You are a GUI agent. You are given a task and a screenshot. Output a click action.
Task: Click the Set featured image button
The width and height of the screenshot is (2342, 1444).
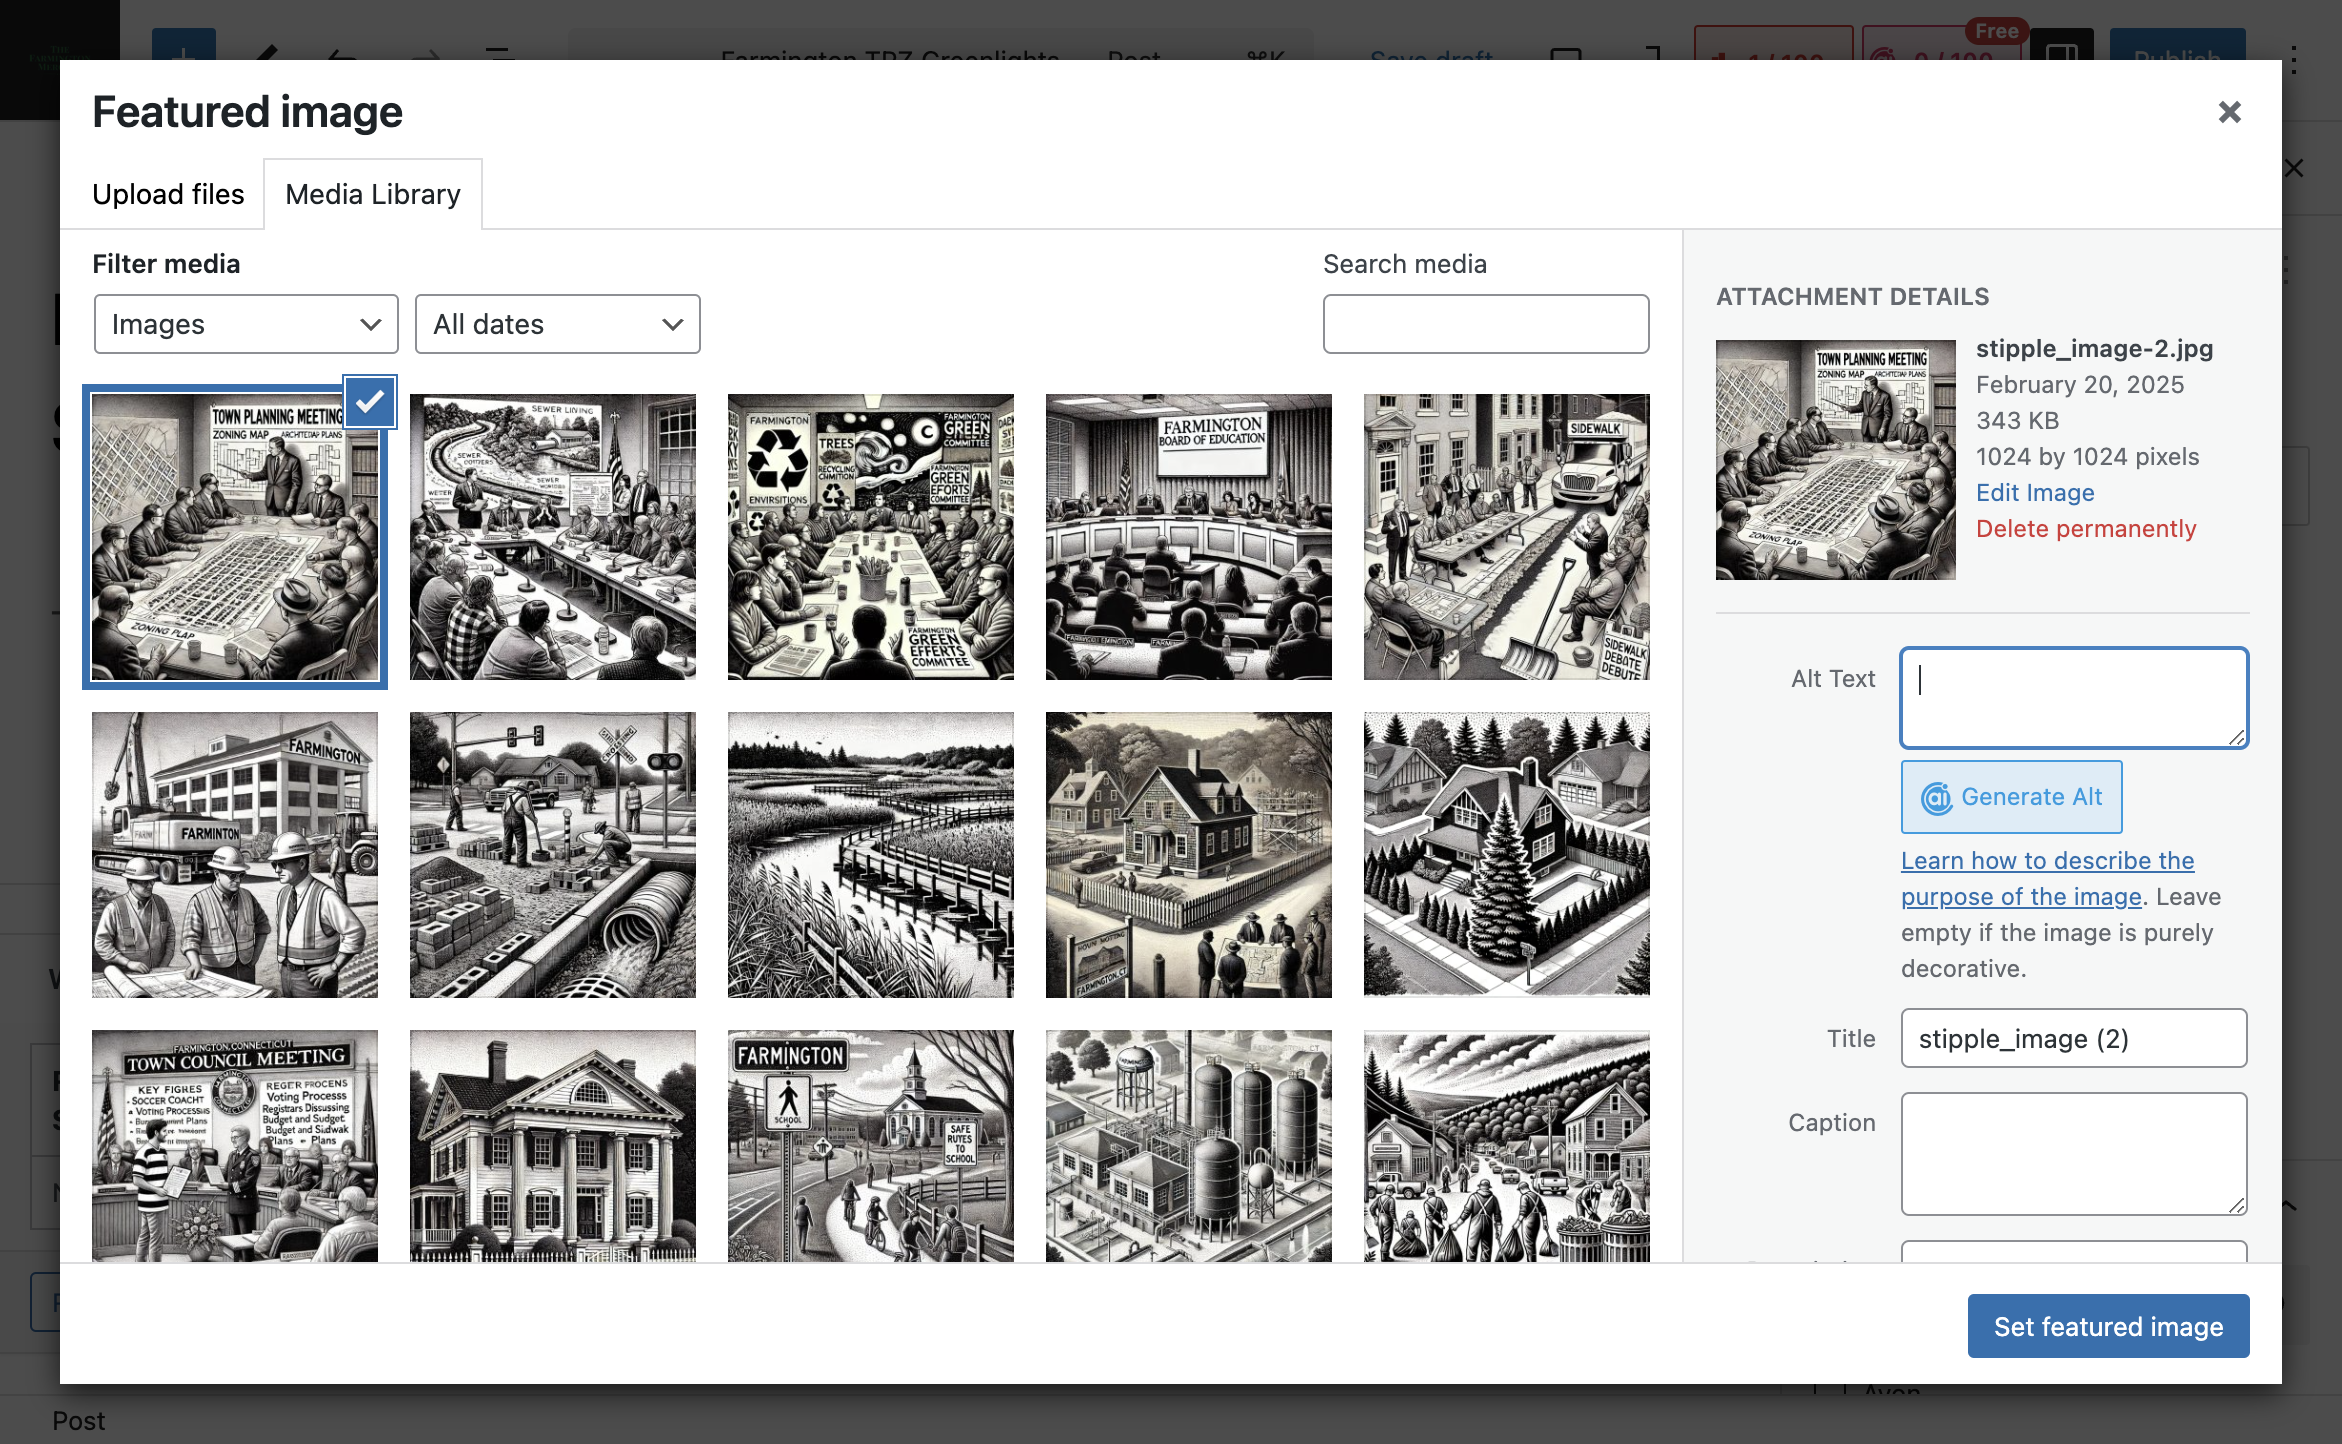2108,1326
